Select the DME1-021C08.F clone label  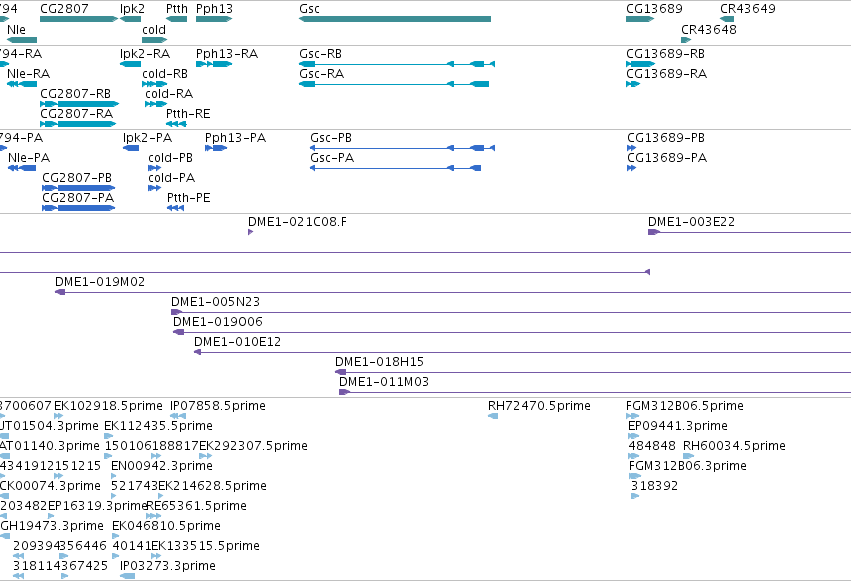click(x=297, y=222)
